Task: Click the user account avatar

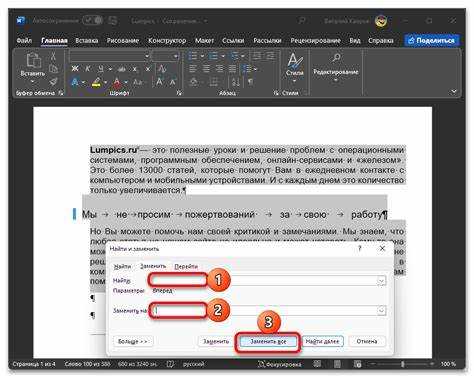Action: pos(381,21)
